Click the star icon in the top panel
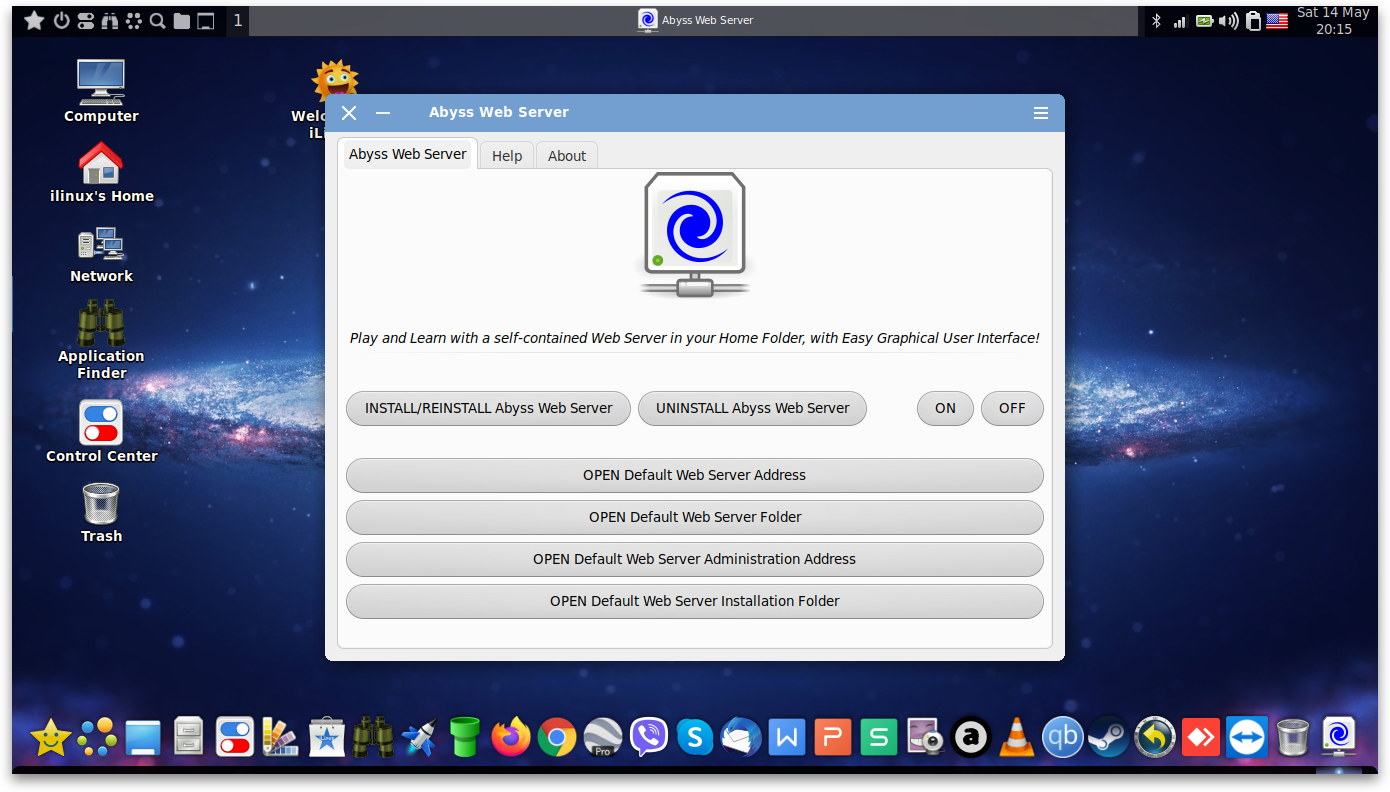The height and width of the screenshot is (792, 1390). click(34, 20)
